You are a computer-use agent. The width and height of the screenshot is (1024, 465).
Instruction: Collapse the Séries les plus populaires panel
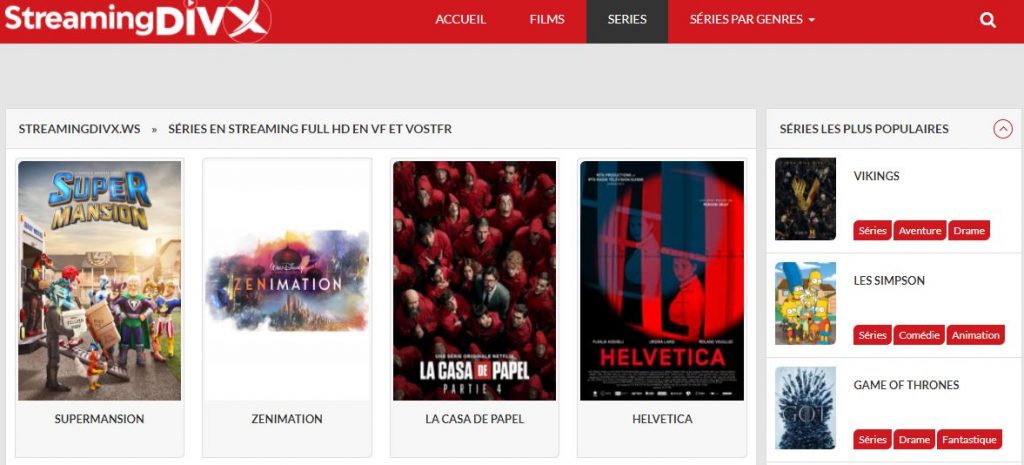click(x=1002, y=129)
